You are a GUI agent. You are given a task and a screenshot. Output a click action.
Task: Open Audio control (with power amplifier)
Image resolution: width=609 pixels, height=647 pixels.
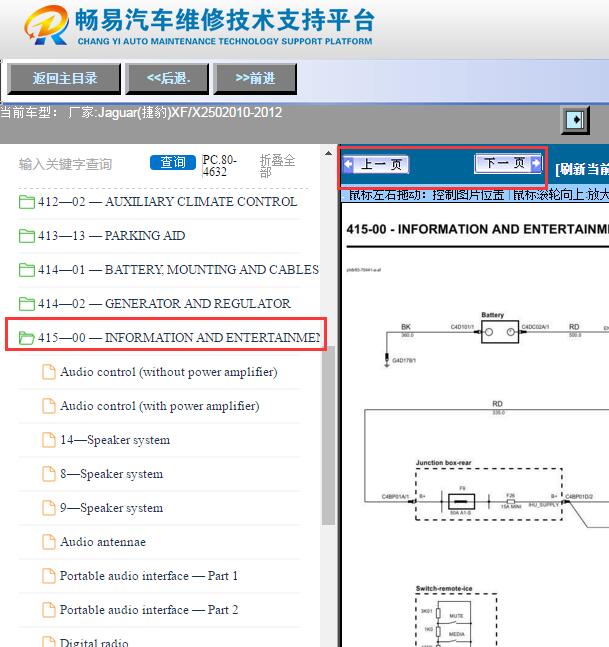pyautogui.click(x=160, y=406)
